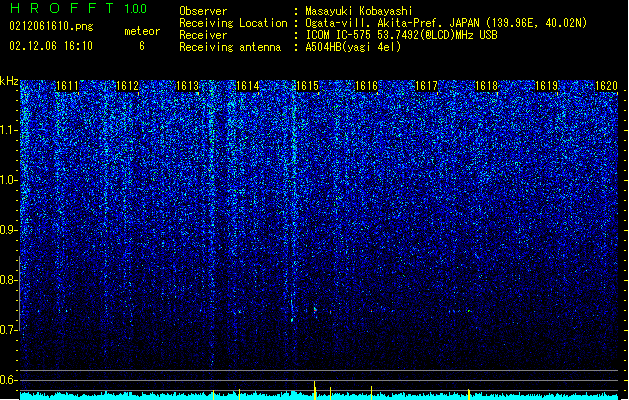Click the 1.0 kHz axis label
This screenshot has width=629, height=400.
(8, 180)
